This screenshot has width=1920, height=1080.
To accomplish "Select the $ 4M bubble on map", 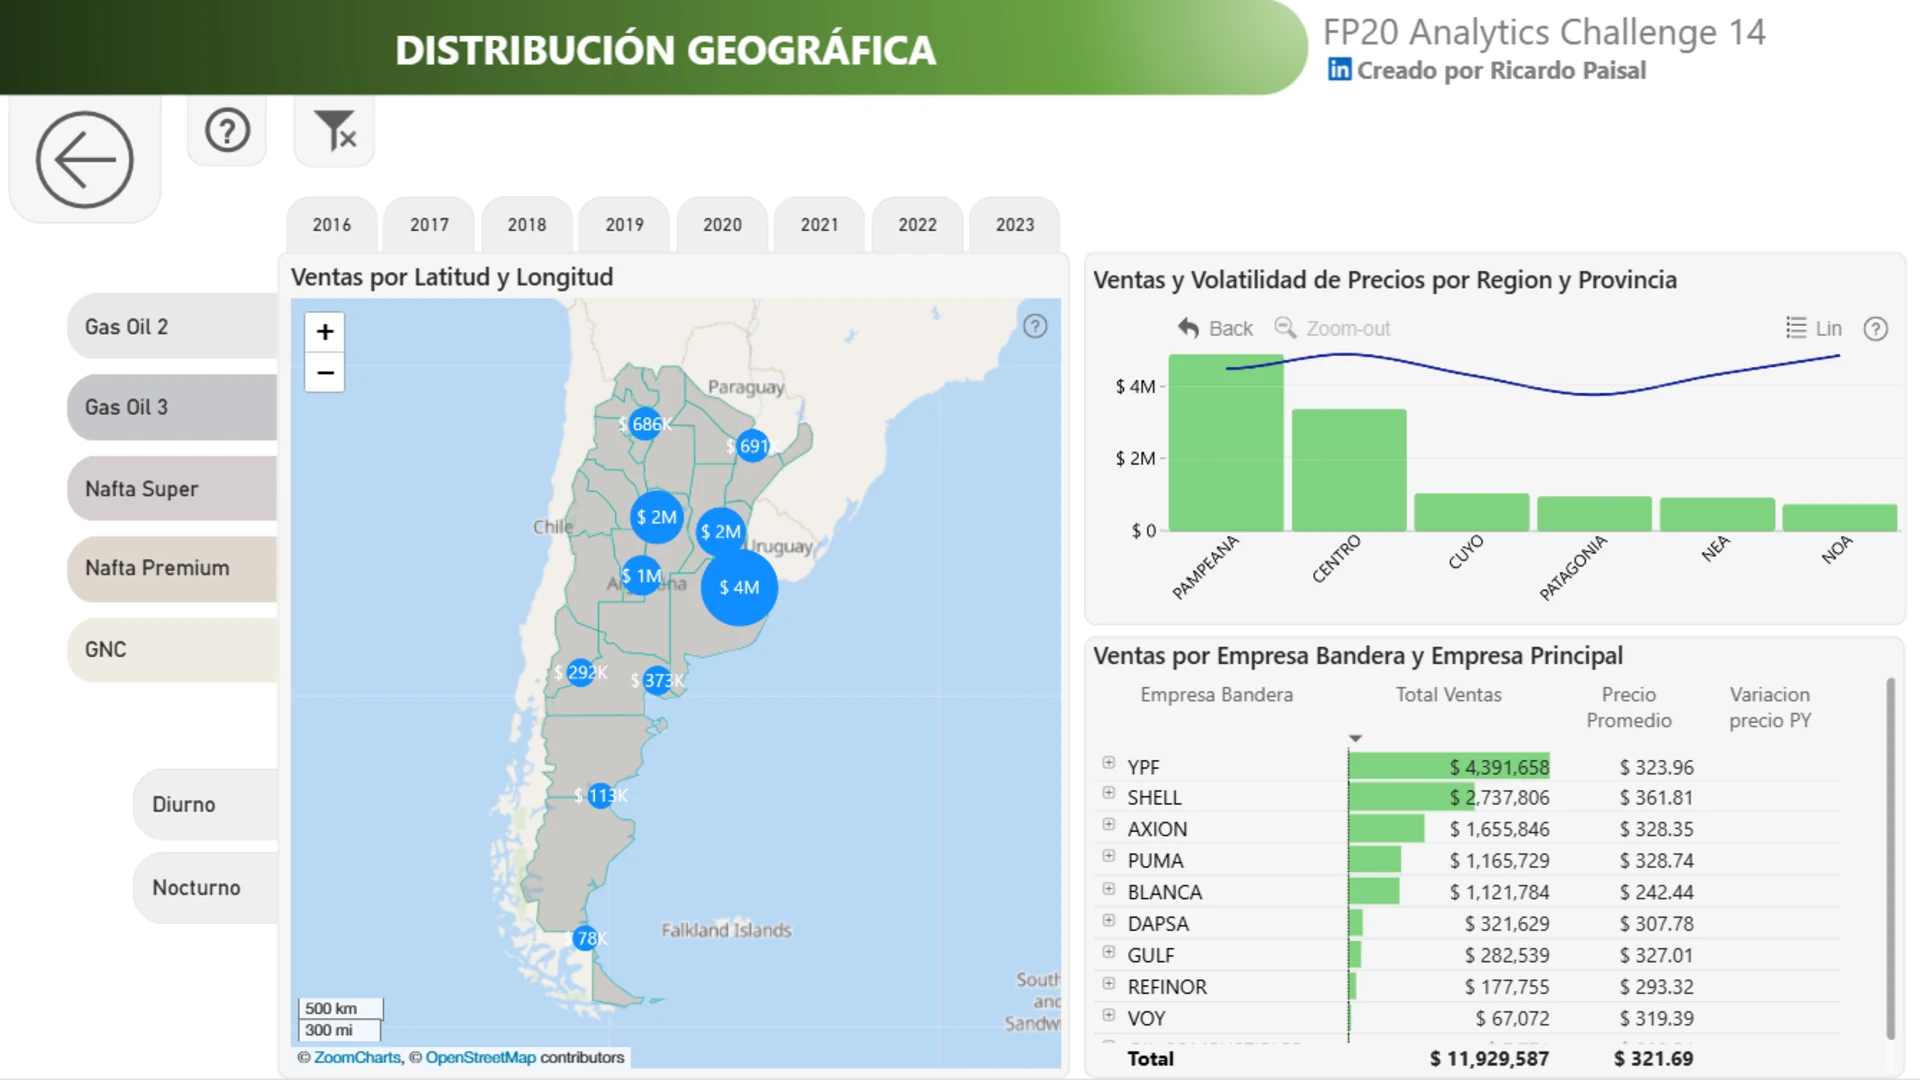I will [x=739, y=587].
